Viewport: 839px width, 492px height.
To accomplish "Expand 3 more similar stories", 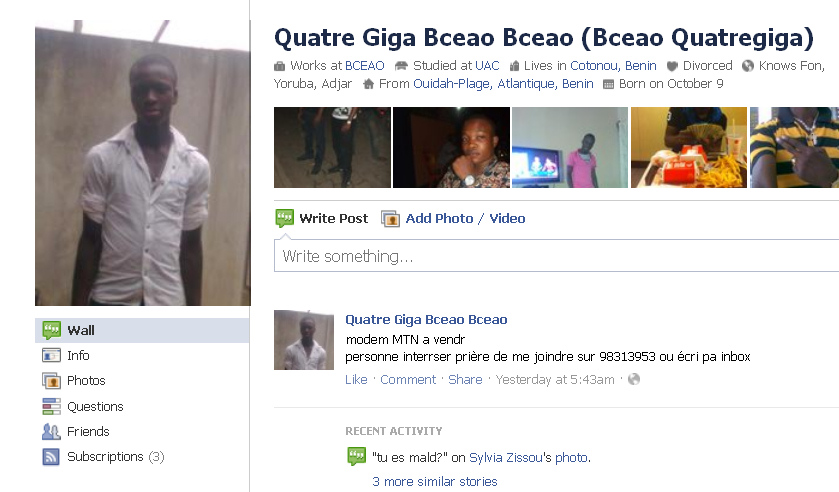I will (x=434, y=481).
